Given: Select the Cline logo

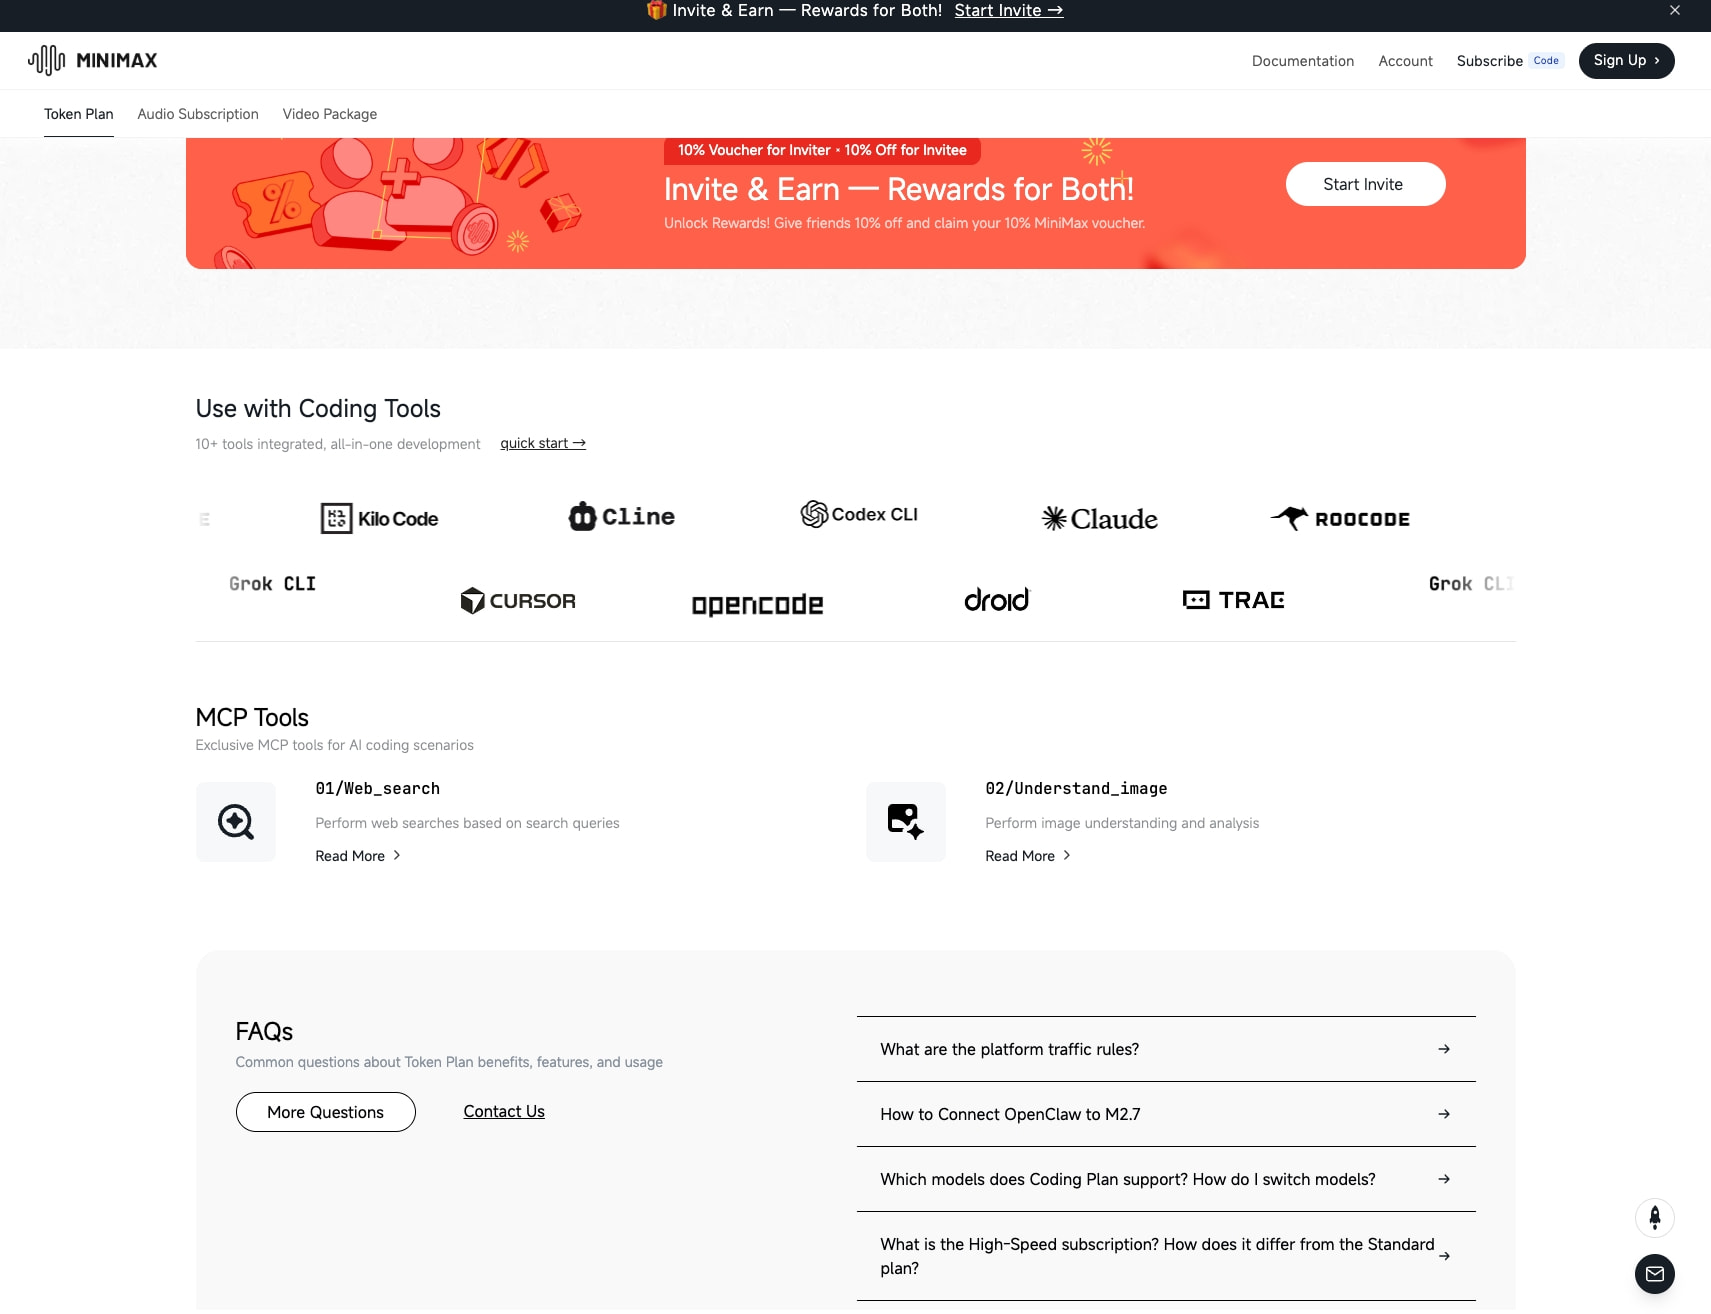Looking at the screenshot, I should (622, 516).
